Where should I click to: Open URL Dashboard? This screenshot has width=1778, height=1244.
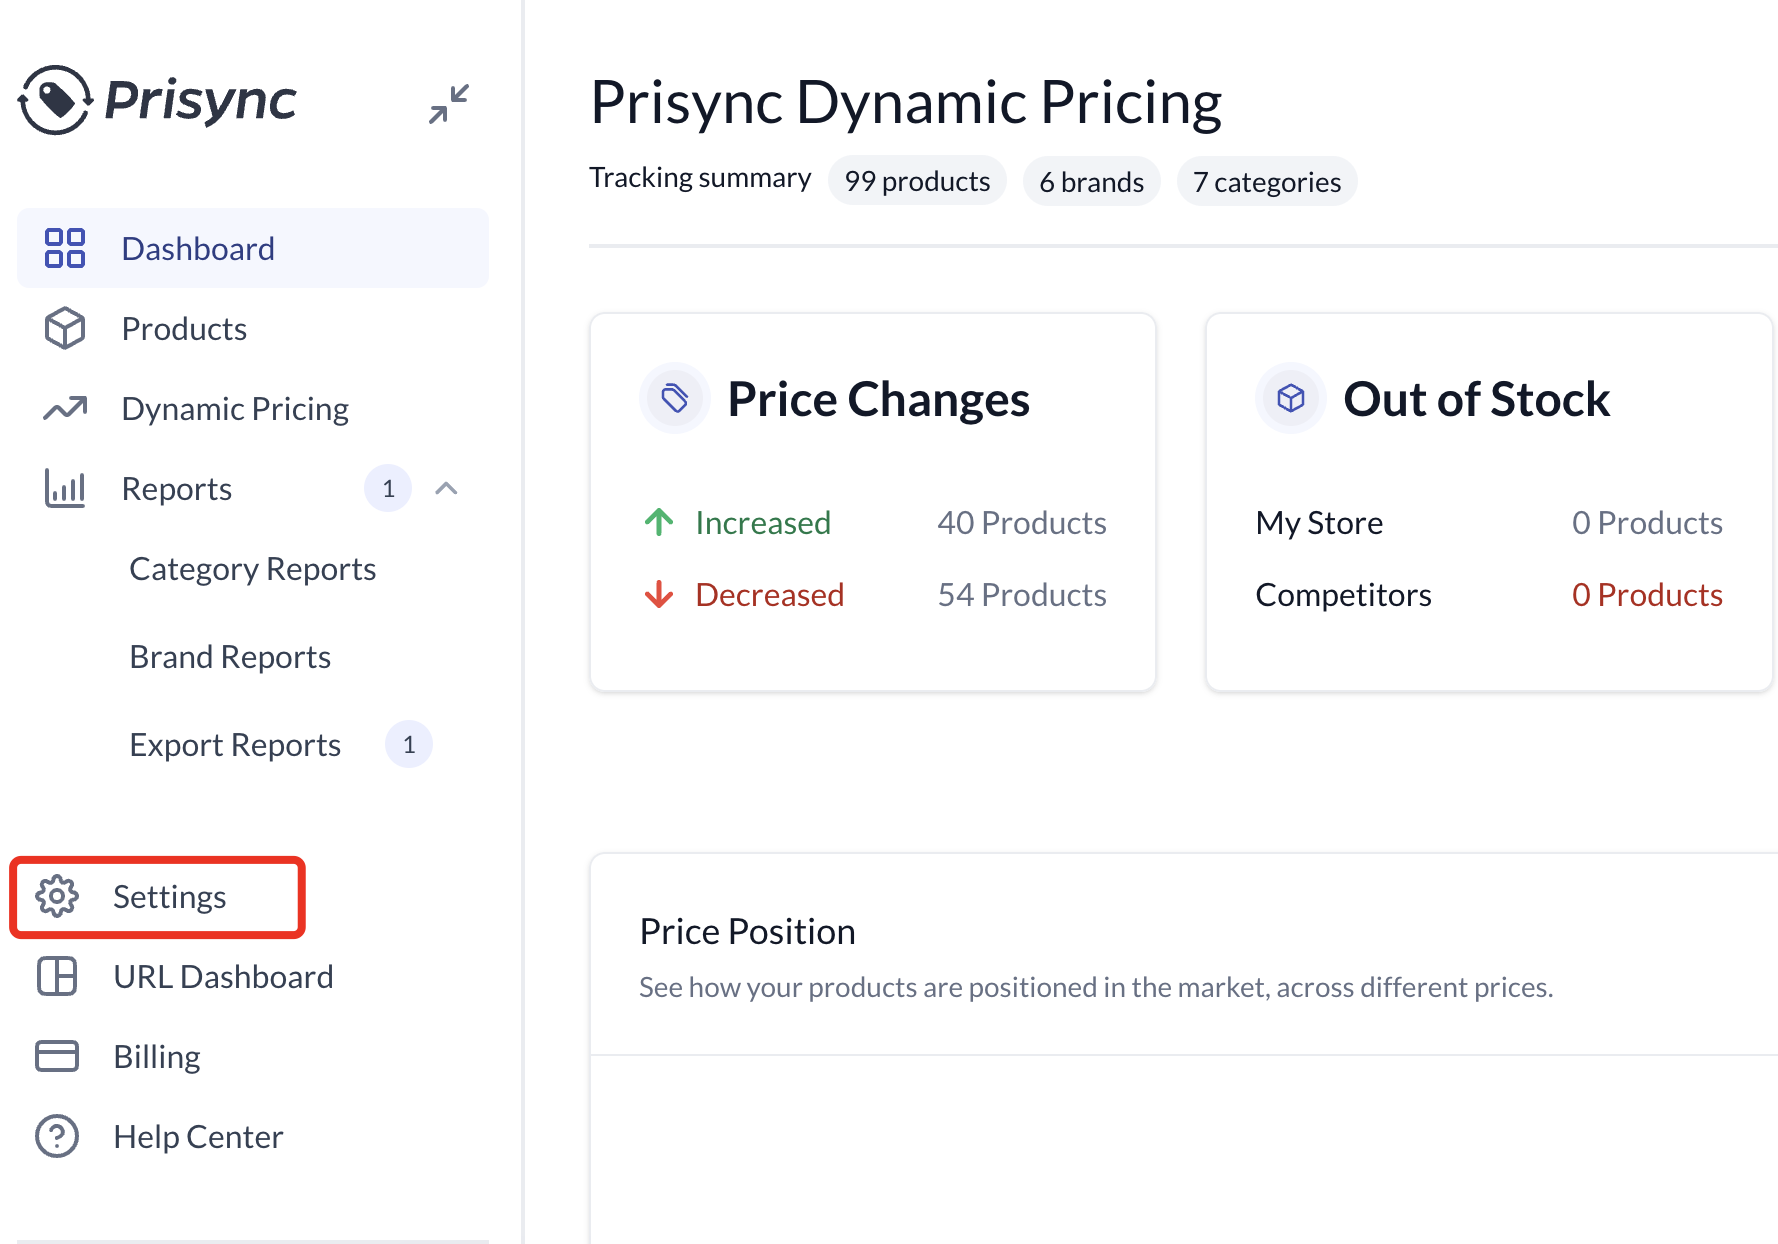[x=223, y=976]
